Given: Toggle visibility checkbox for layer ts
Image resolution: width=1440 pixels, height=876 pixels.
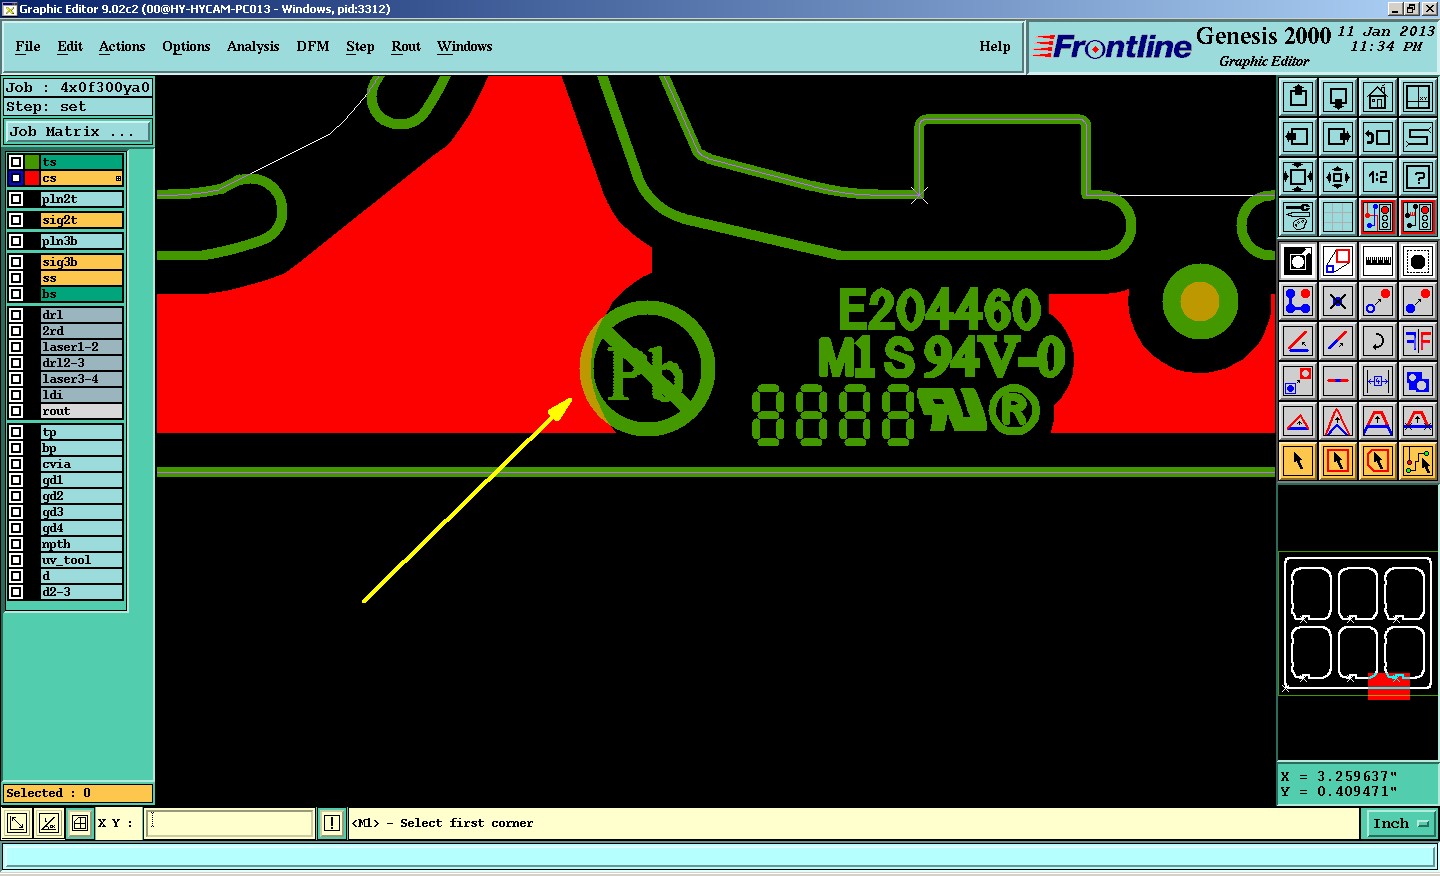Looking at the screenshot, I should (16, 162).
